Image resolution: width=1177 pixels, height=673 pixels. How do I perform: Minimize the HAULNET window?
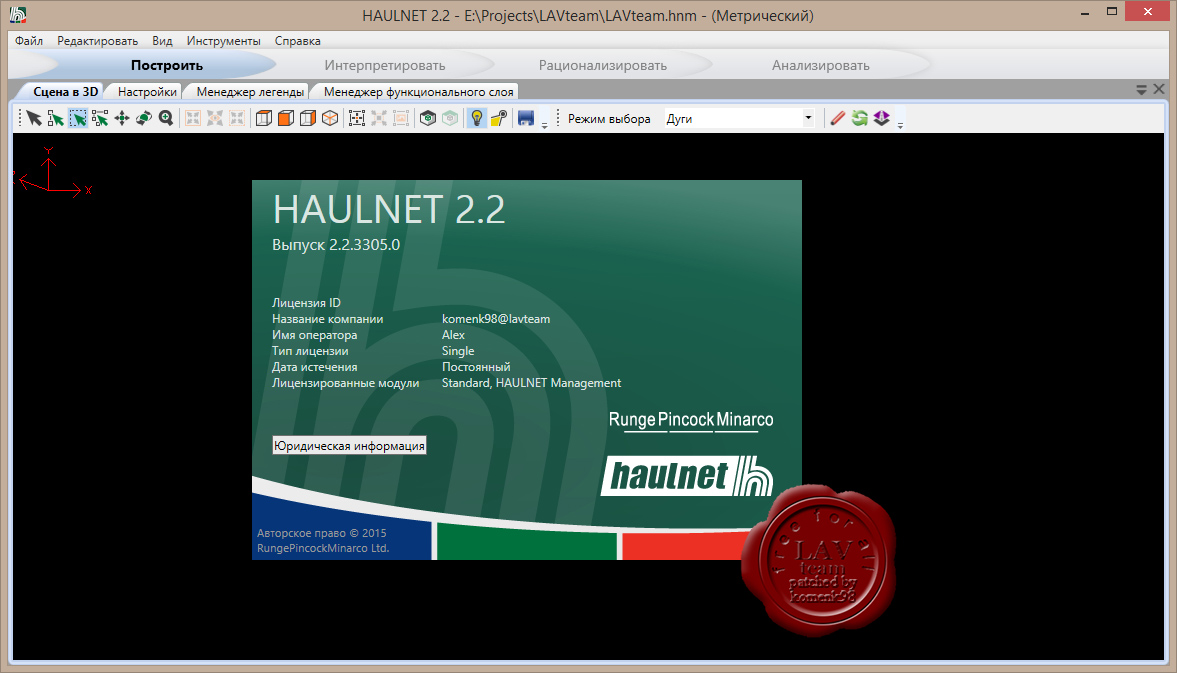(1085, 14)
